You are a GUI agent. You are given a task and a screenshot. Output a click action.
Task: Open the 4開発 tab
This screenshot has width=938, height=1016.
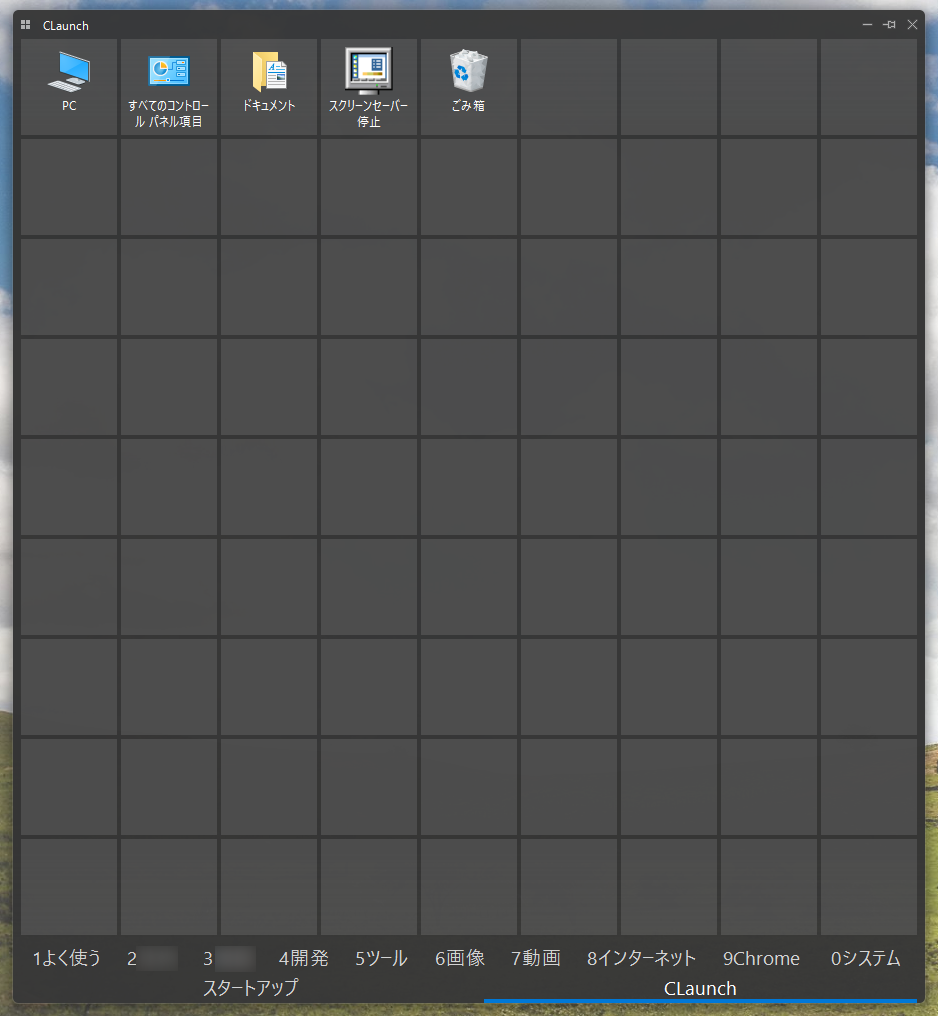tap(304, 958)
